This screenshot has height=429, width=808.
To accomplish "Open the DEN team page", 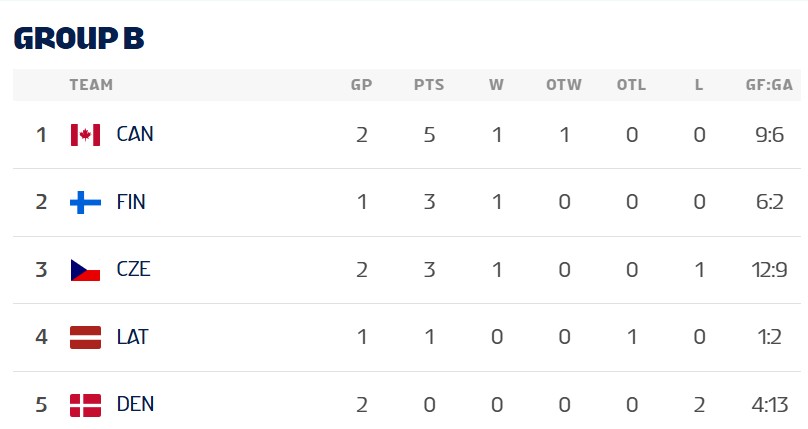I will point(135,405).
